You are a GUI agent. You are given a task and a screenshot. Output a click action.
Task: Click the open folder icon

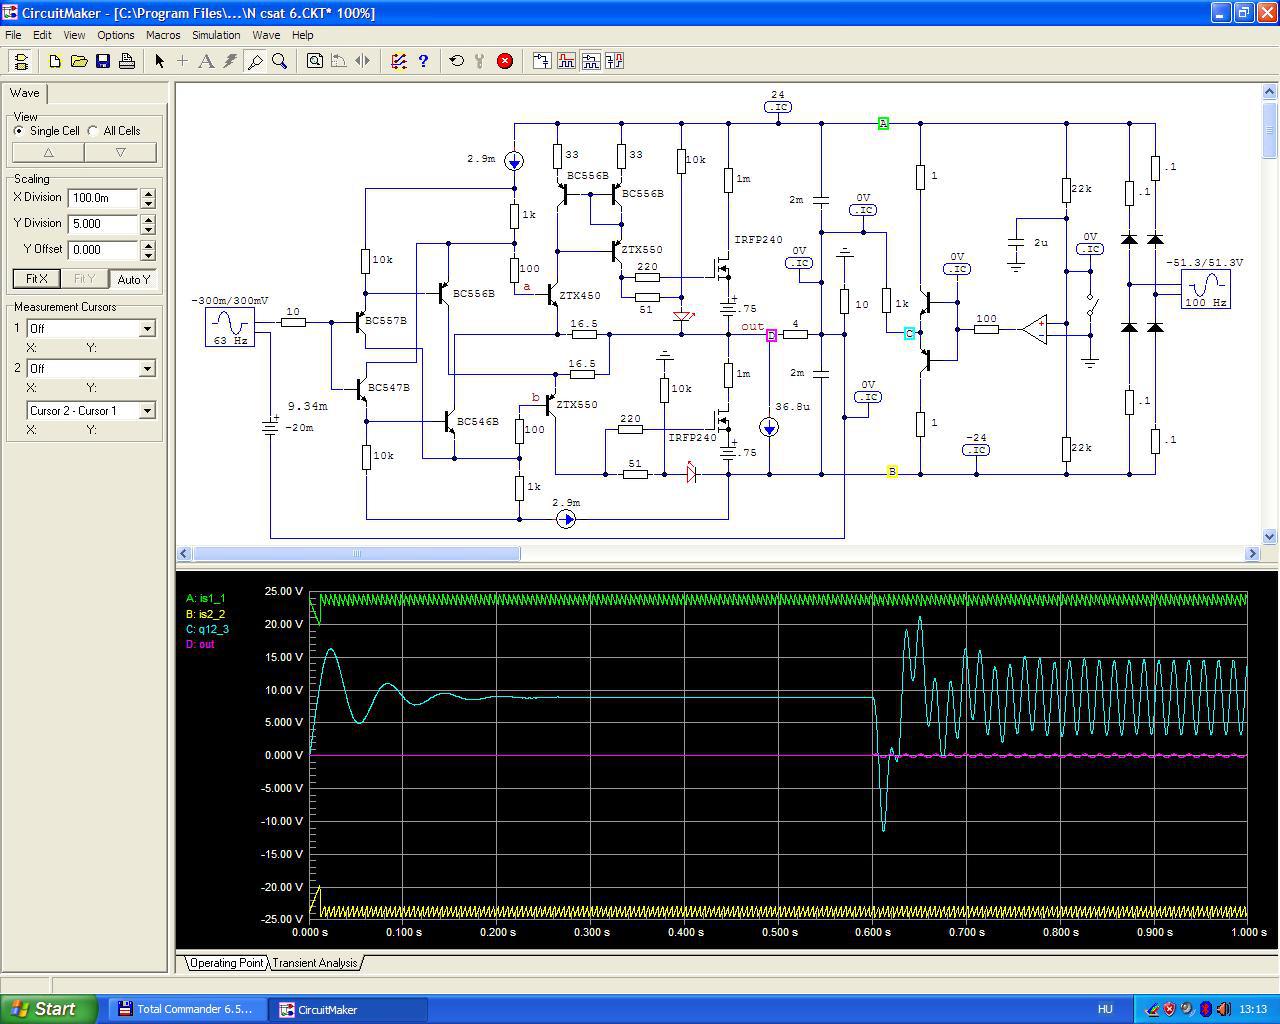(x=79, y=61)
